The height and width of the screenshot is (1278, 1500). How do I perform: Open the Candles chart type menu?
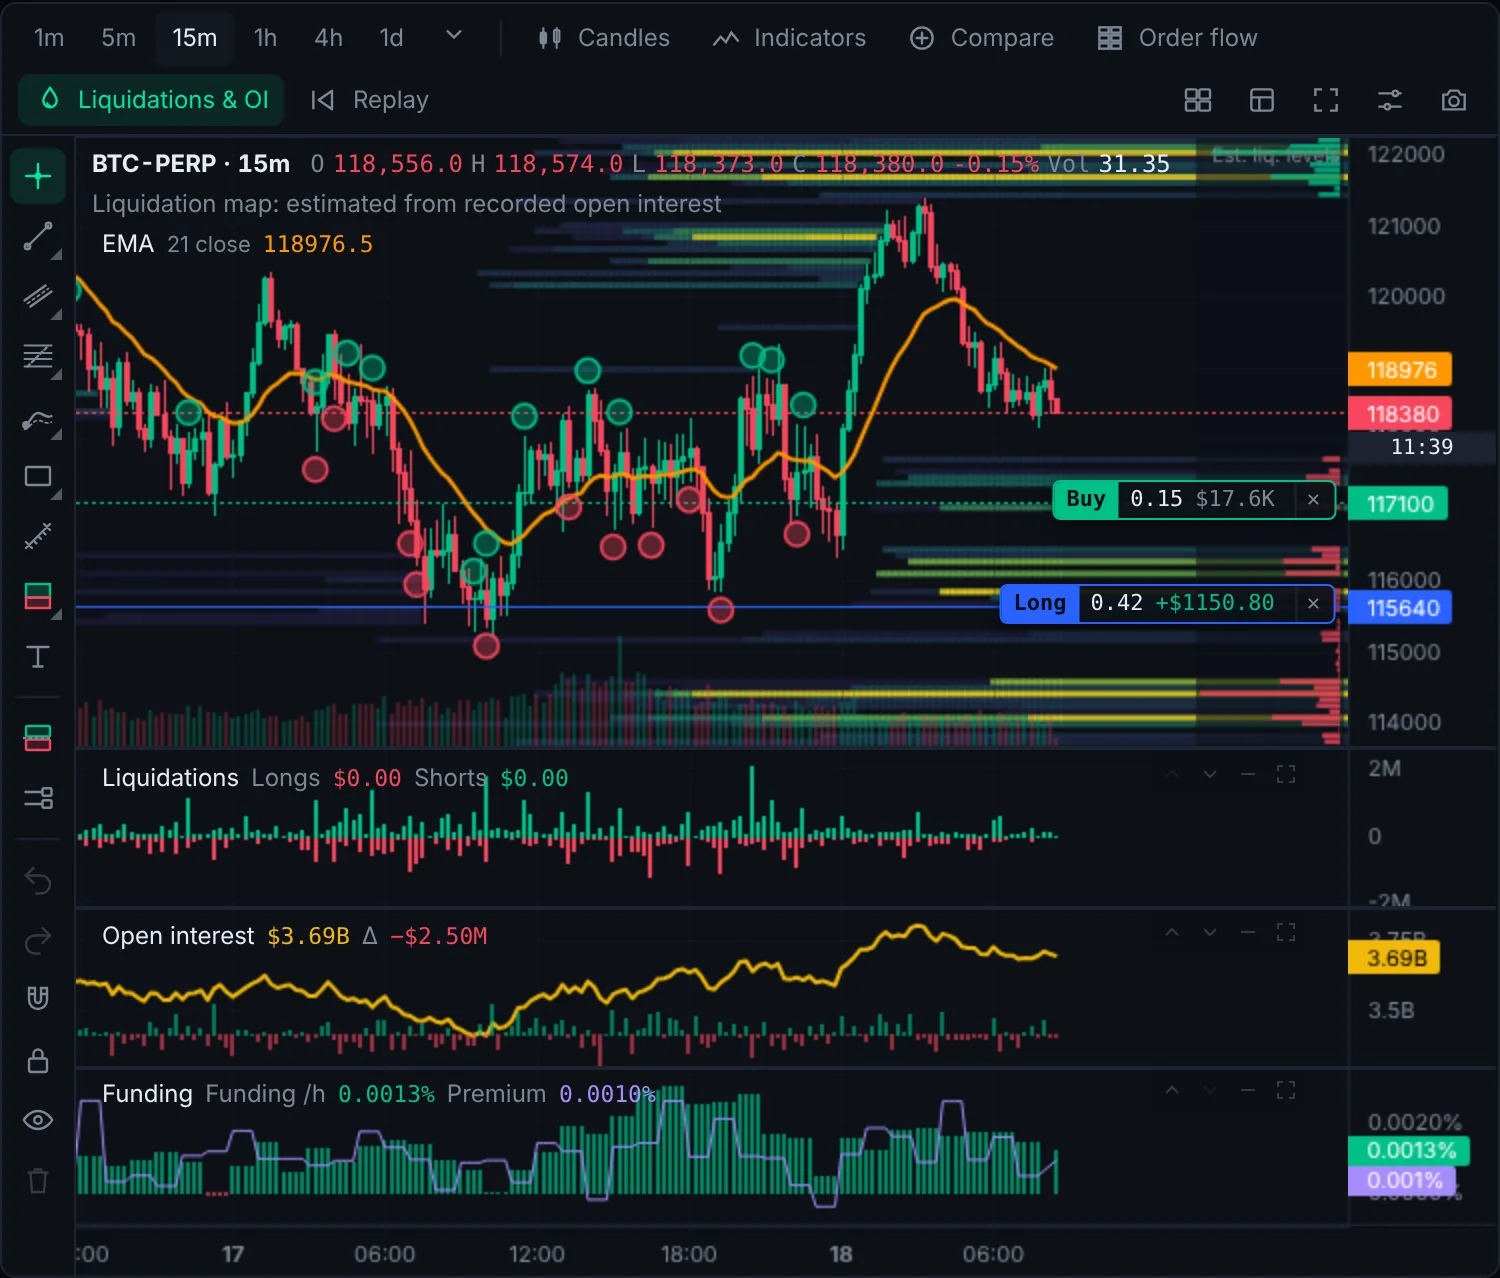[x=604, y=38]
